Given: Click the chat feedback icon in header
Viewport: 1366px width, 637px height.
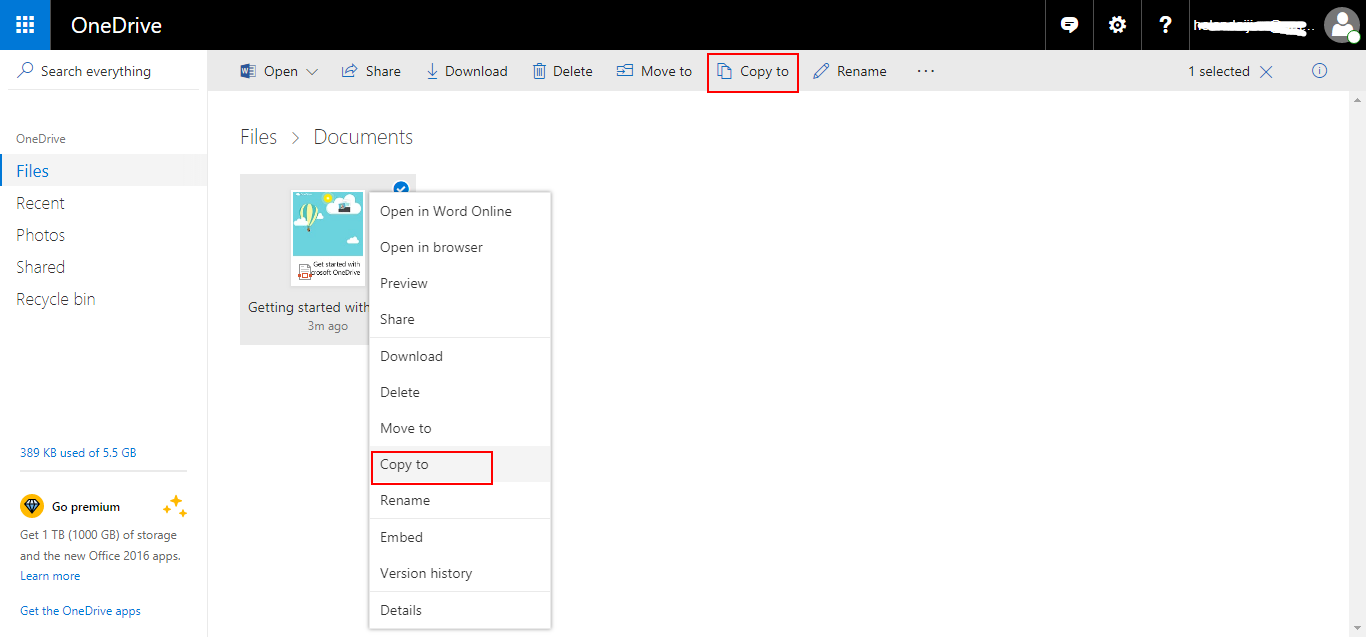Looking at the screenshot, I should pos(1069,25).
